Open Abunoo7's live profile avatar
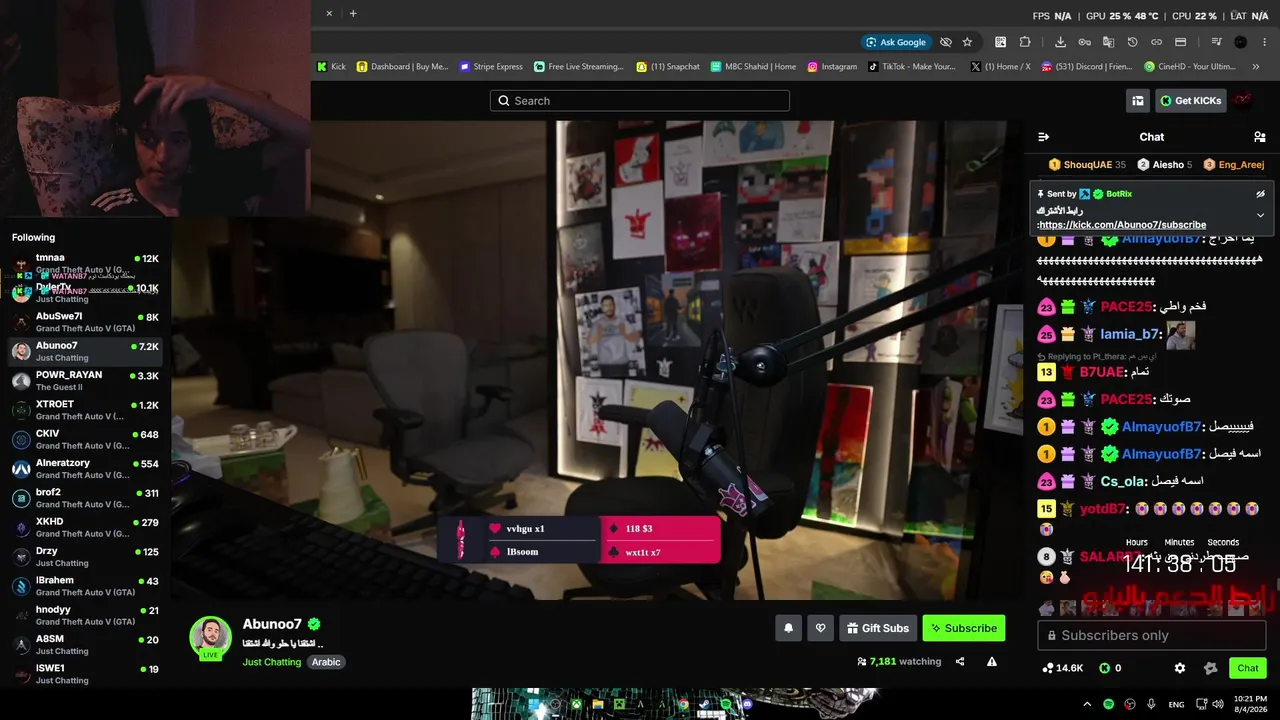The height and width of the screenshot is (720, 1280). (x=211, y=638)
